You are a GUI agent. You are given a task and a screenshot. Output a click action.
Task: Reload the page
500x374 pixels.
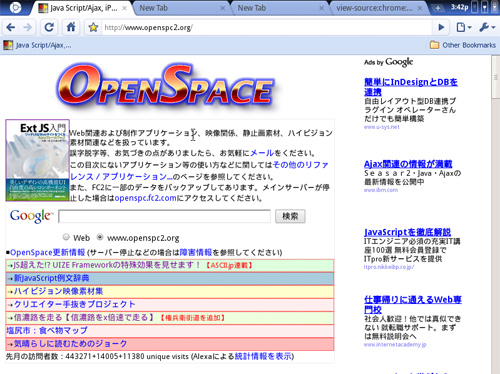[49, 27]
